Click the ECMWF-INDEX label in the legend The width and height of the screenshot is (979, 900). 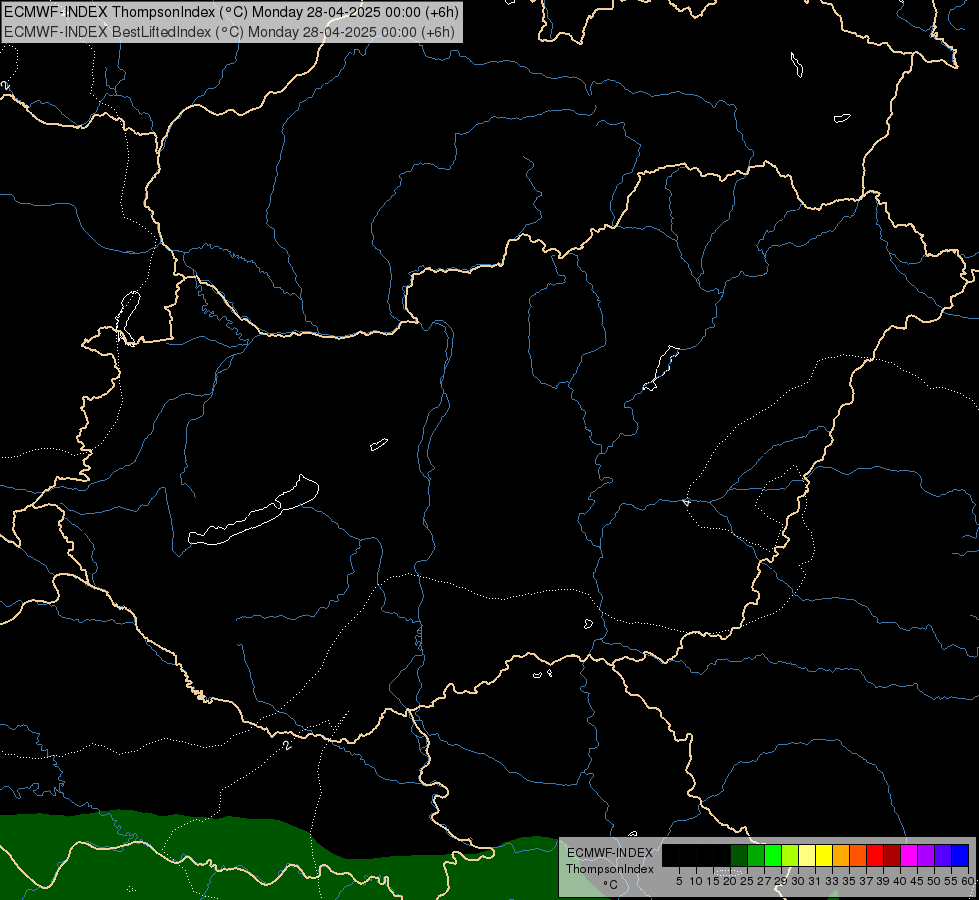click(610, 853)
